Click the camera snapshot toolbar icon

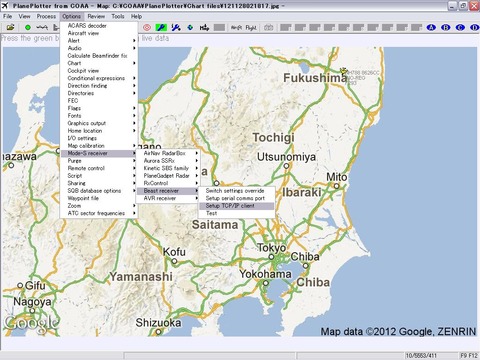[x=268, y=27]
